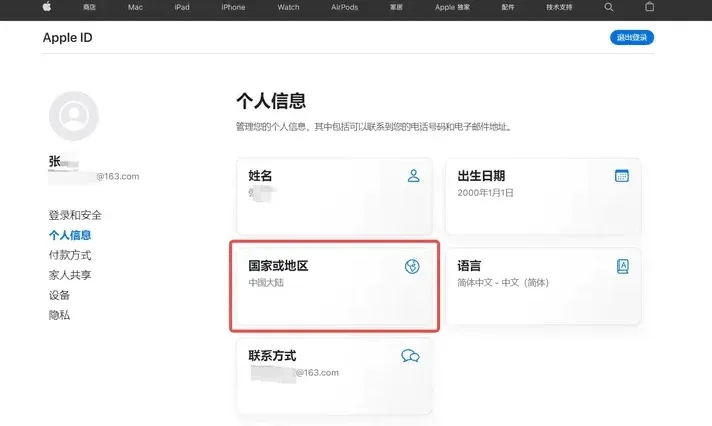Open the iPhone menu item
The height and width of the screenshot is (426, 712).
click(x=233, y=7)
